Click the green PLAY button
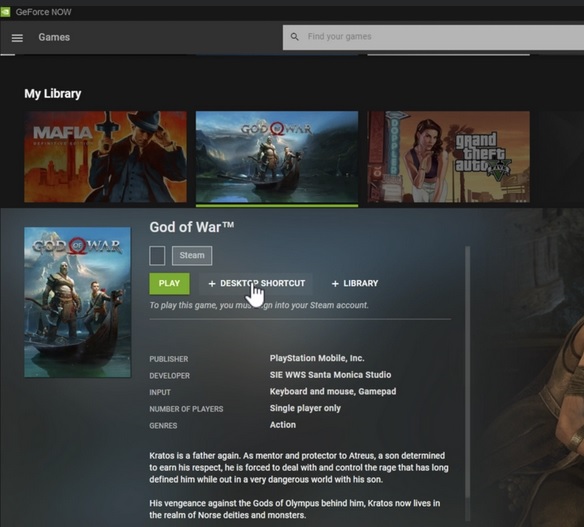The image size is (584, 527). tap(169, 283)
